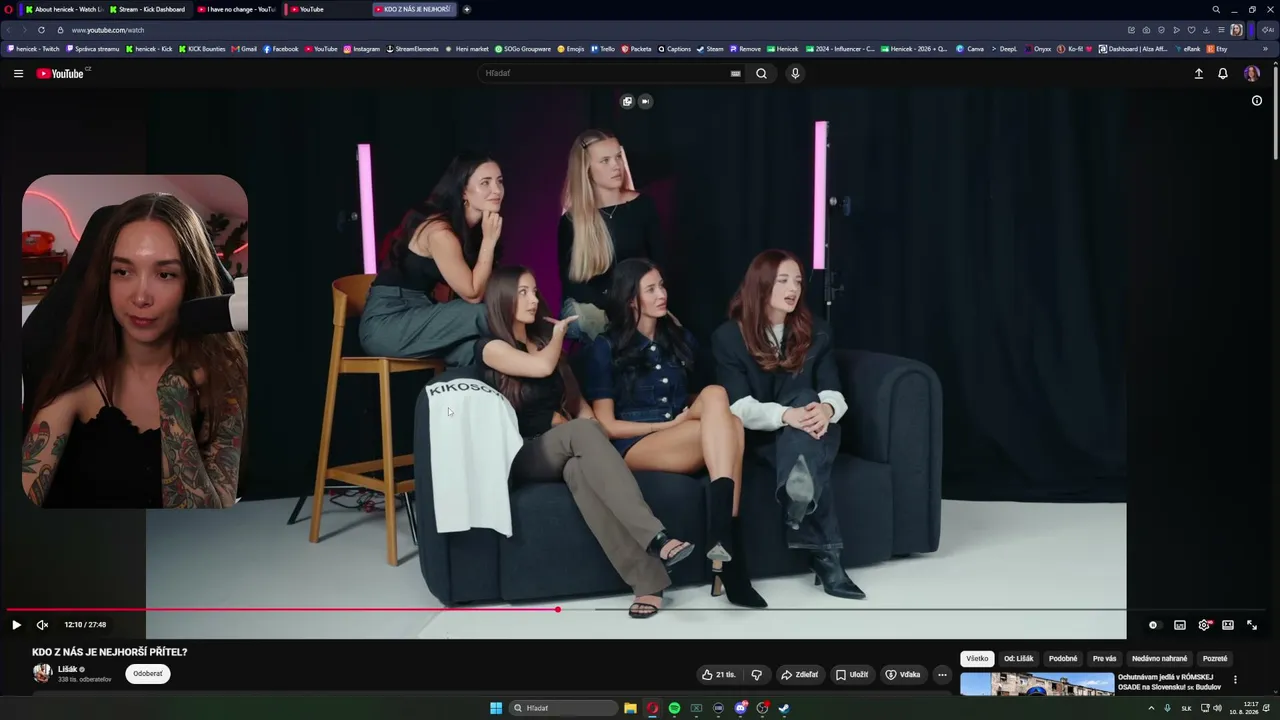Image resolution: width=1280 pixels, height=720 pixels.
Task: Show hidden system tray icons
Action: tap(1151, 708)
